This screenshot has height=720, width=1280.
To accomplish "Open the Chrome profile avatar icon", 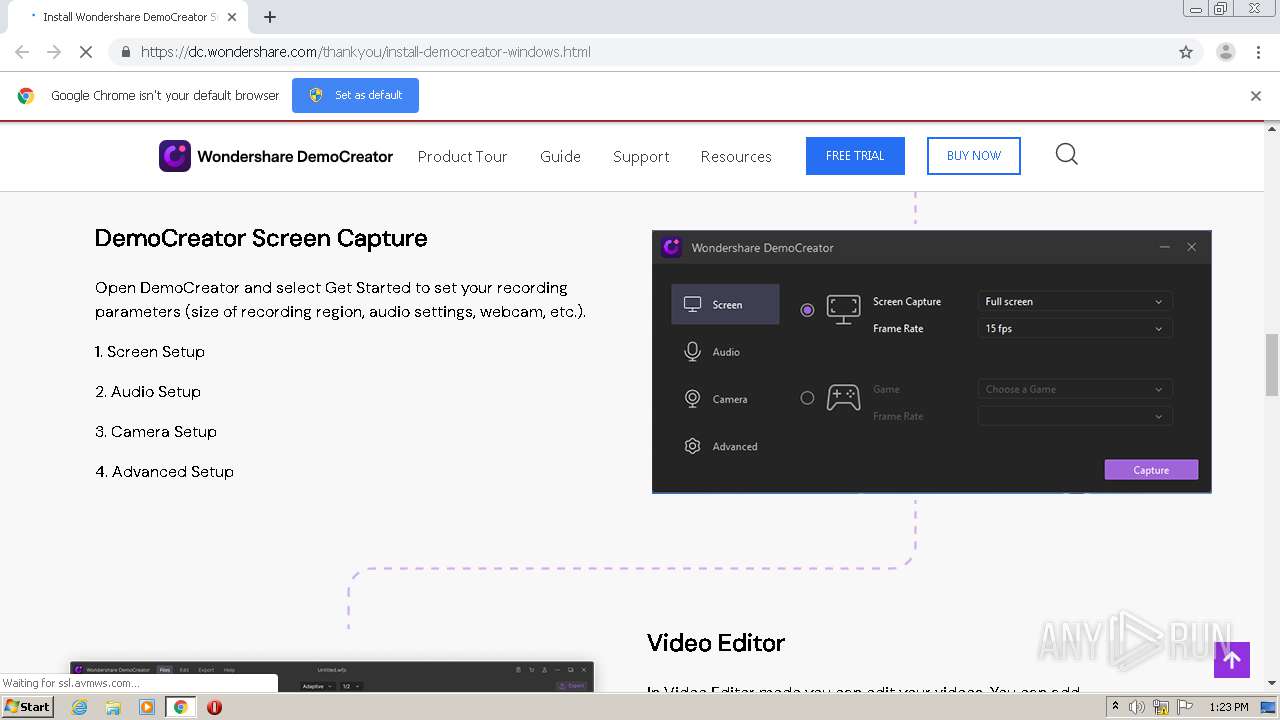I will click(1226, 52).
